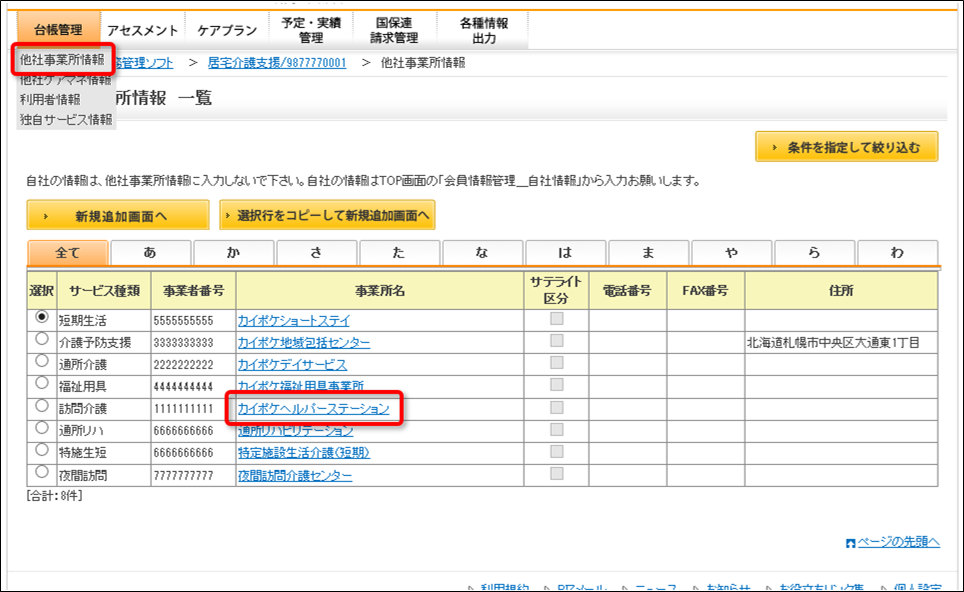
Task: Choose 独自サービス情報 from the dropdown menu
Action: pos(66,119)
